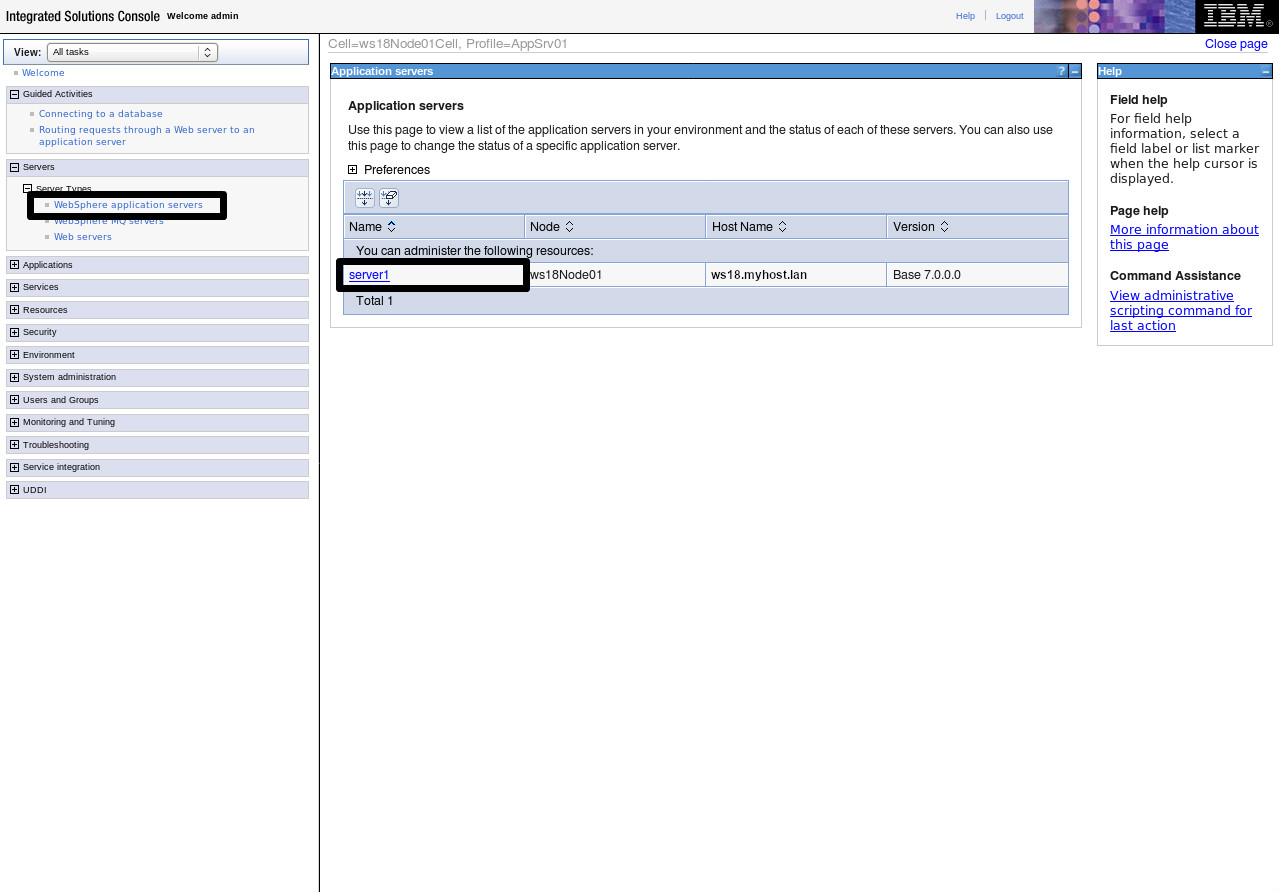Sort by Node using its sort arrows
This screenshot has height=892, width=1279.
(569, 227)
